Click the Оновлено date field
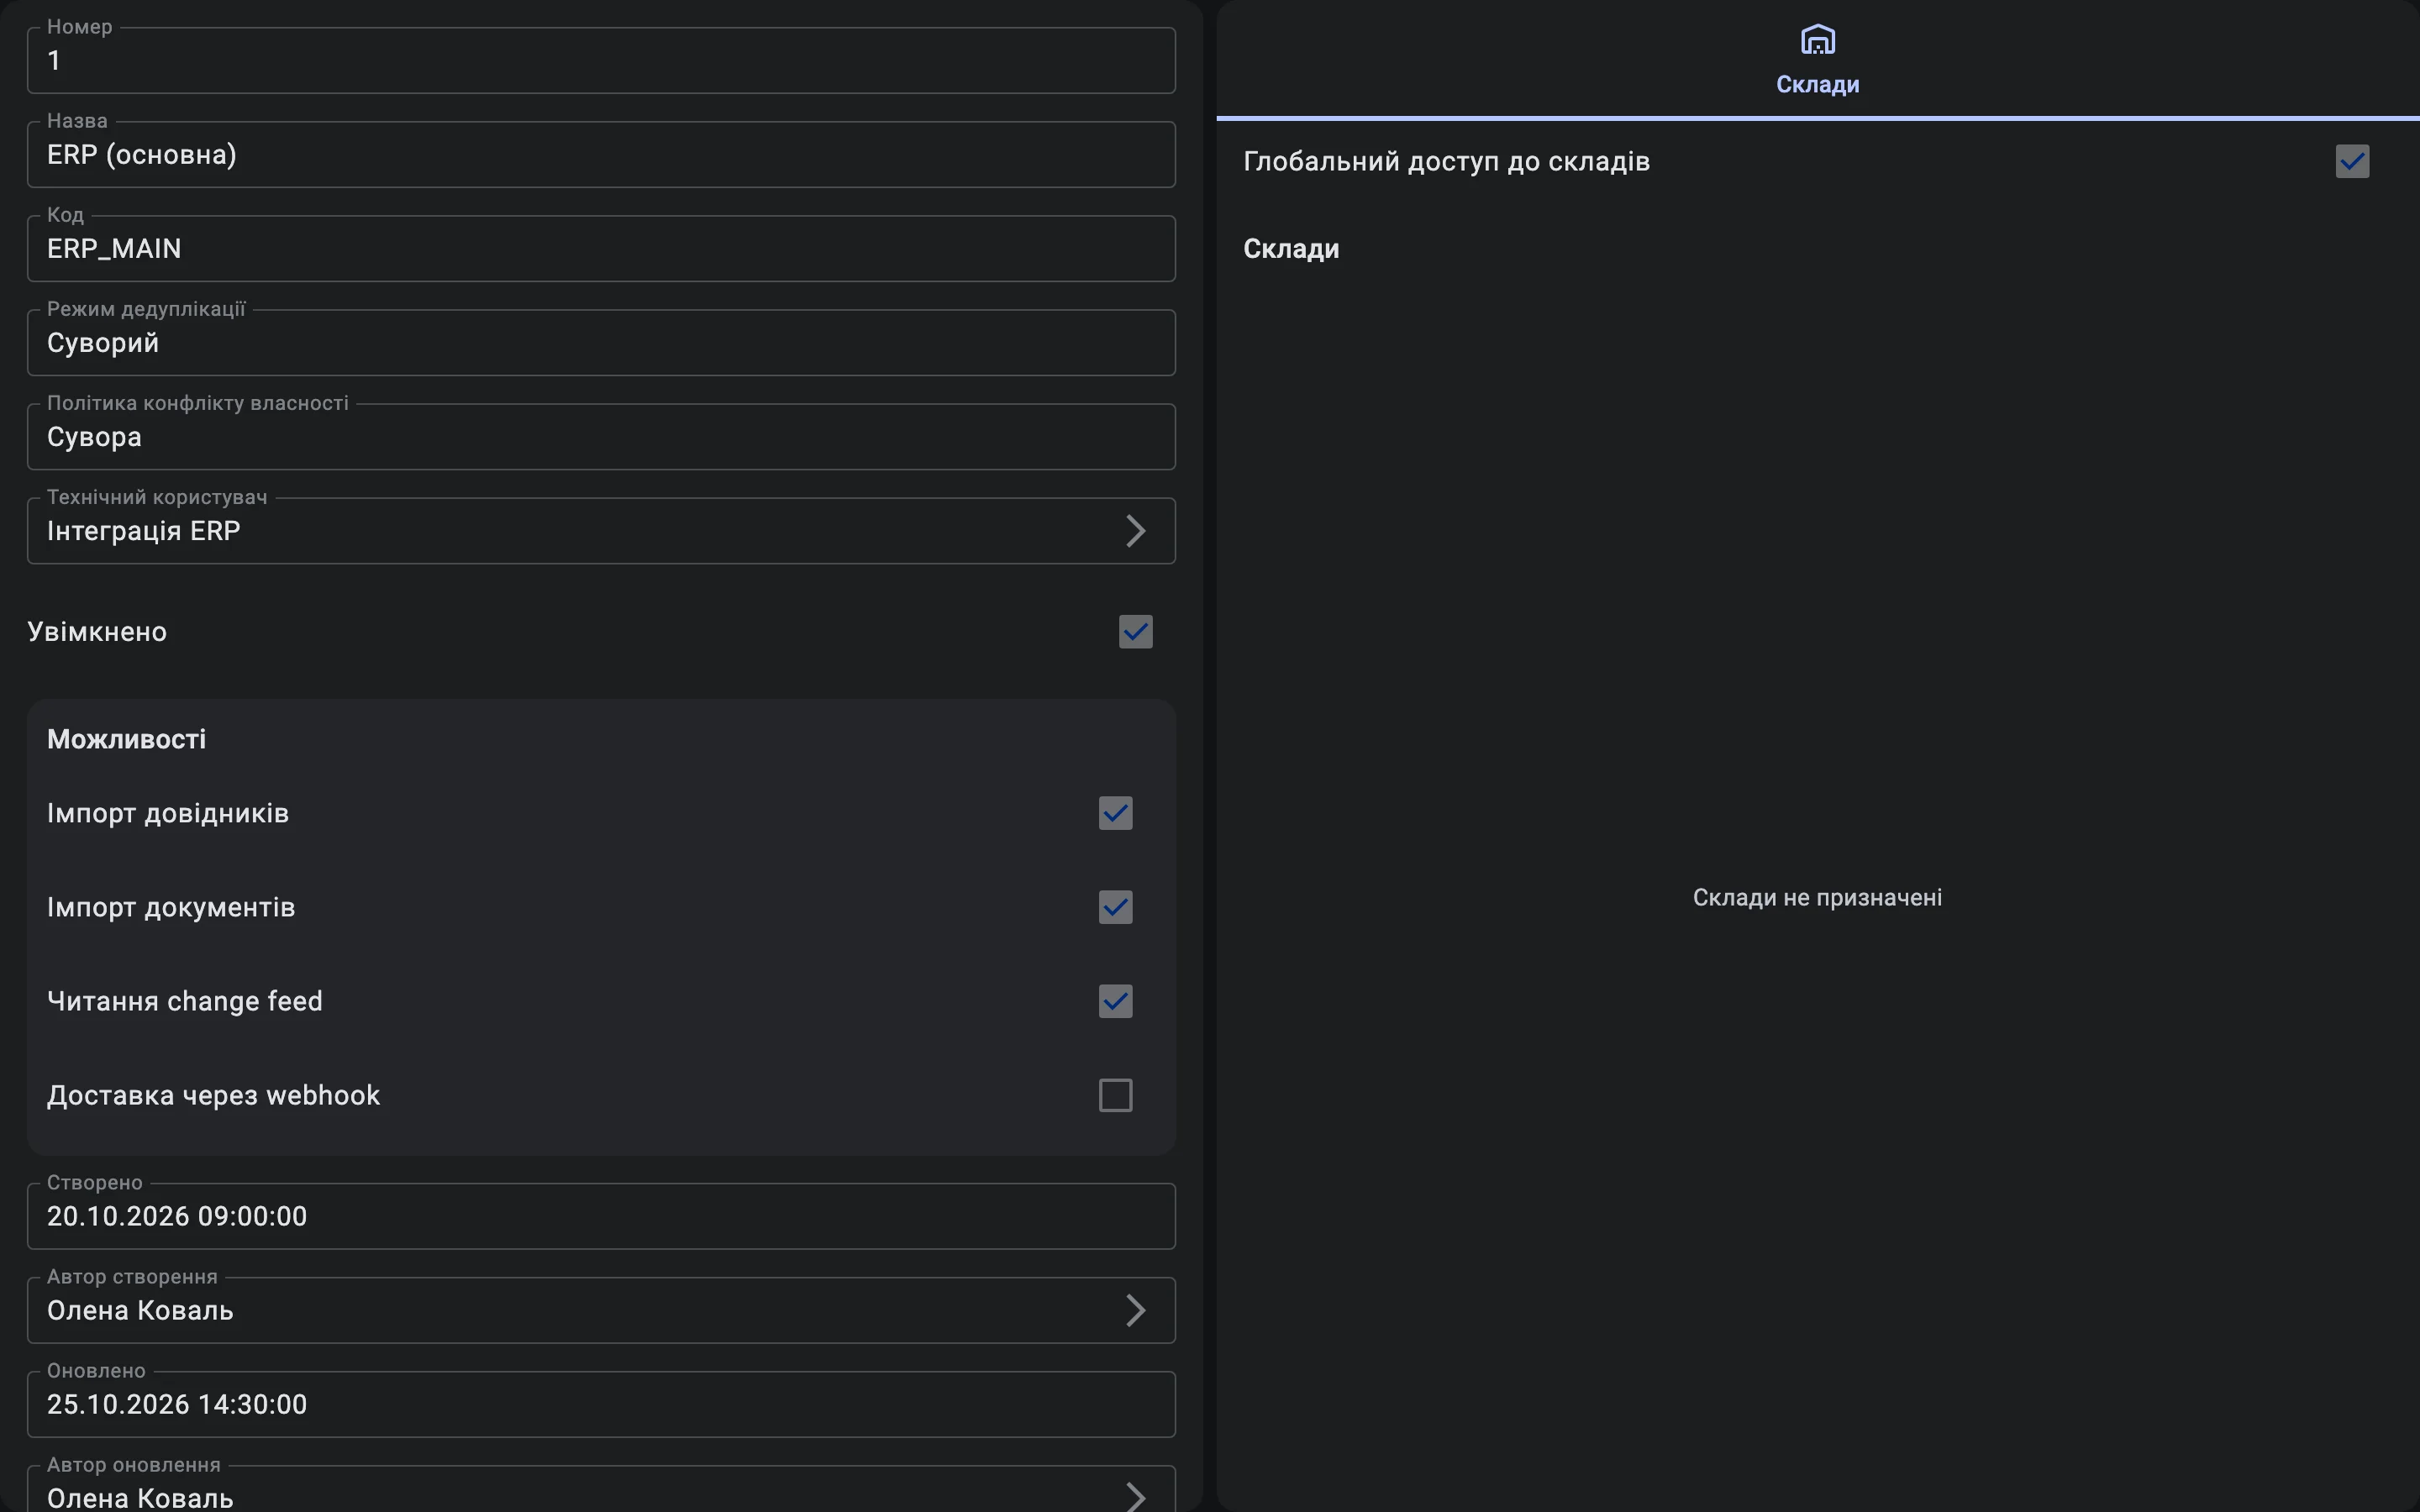Viewport: 2420px width, 1512px height. 601,1404
